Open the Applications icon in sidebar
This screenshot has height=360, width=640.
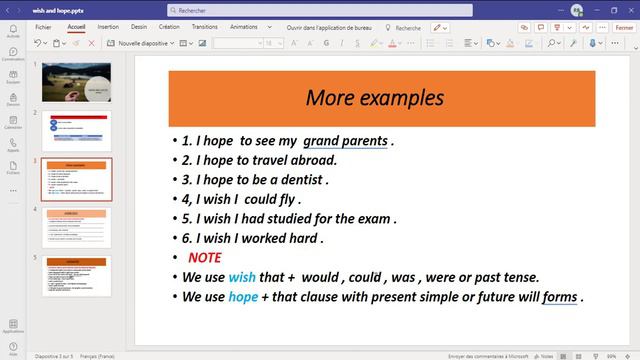click(13, 326)
